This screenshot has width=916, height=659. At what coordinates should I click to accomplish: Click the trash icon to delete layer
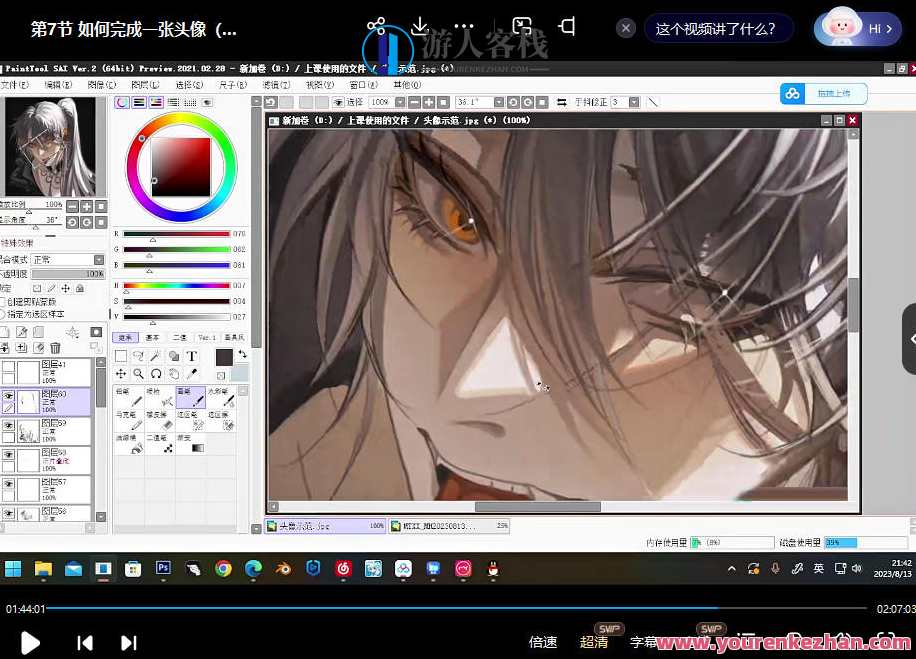pyautogui.click(x=56, y=347)
